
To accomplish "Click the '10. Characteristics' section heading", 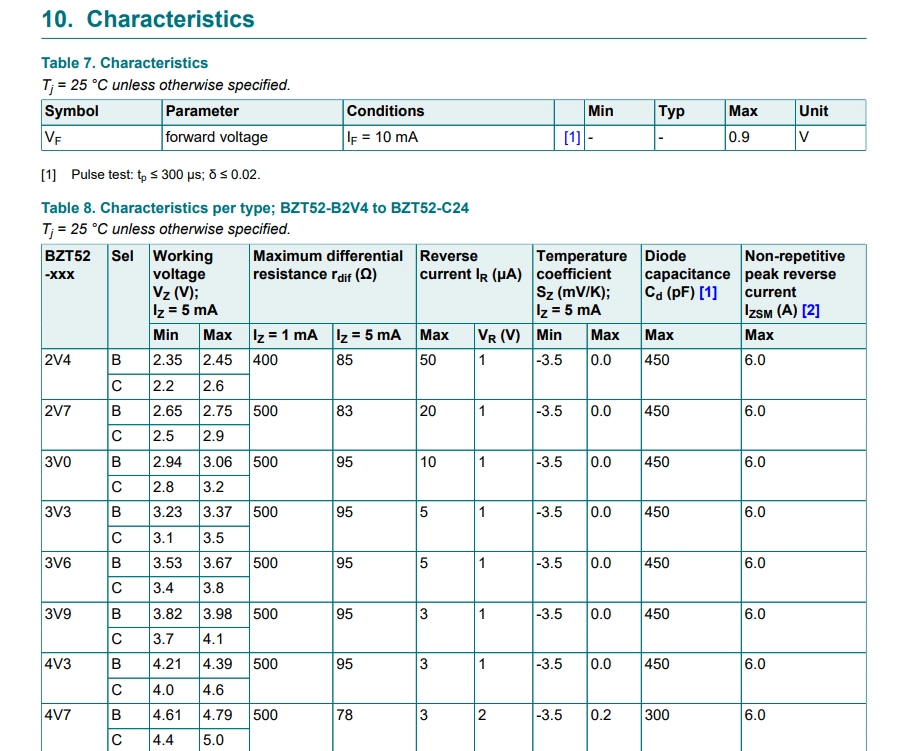I will pyautogui.click(x=148, y=19).
